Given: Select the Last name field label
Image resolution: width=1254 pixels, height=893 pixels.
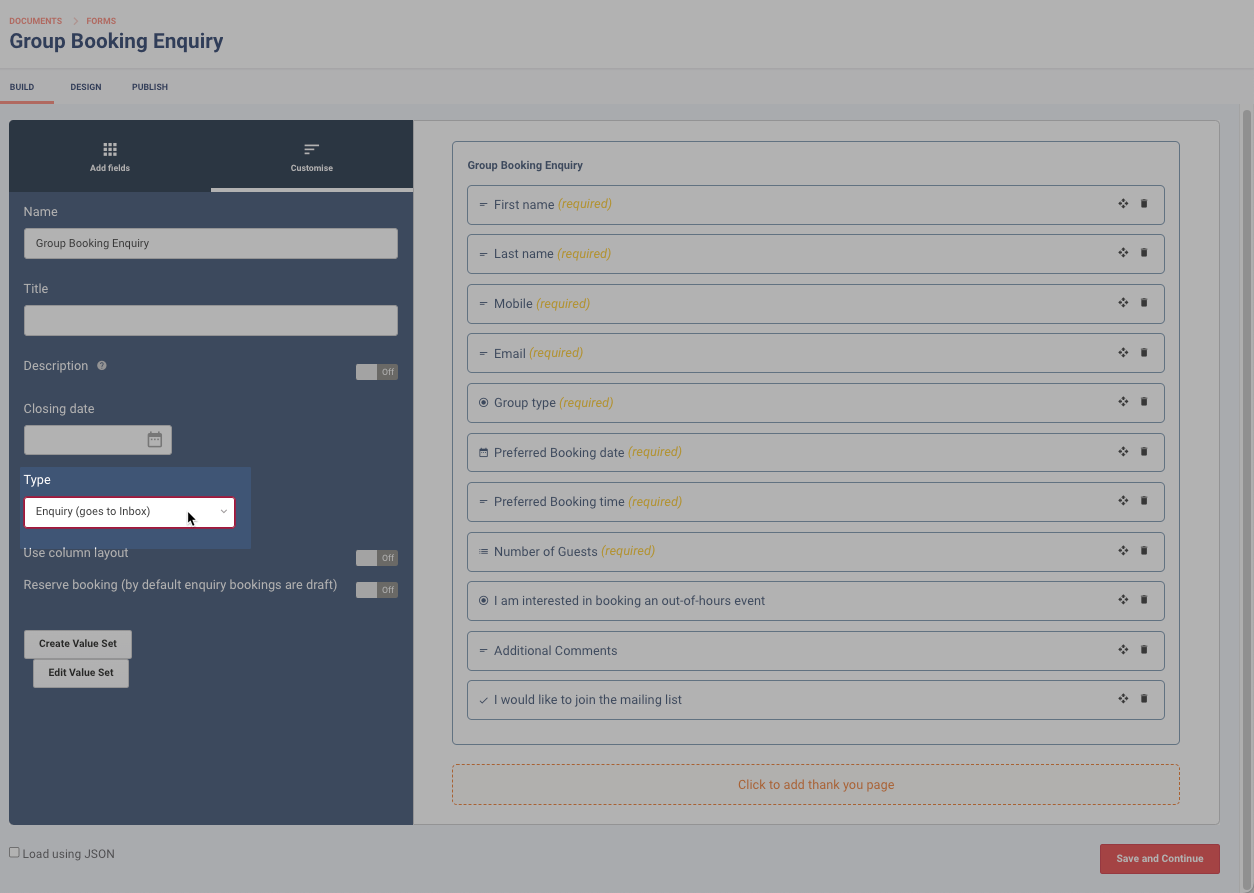Looking at the screenshot, I should click(524, 254).
